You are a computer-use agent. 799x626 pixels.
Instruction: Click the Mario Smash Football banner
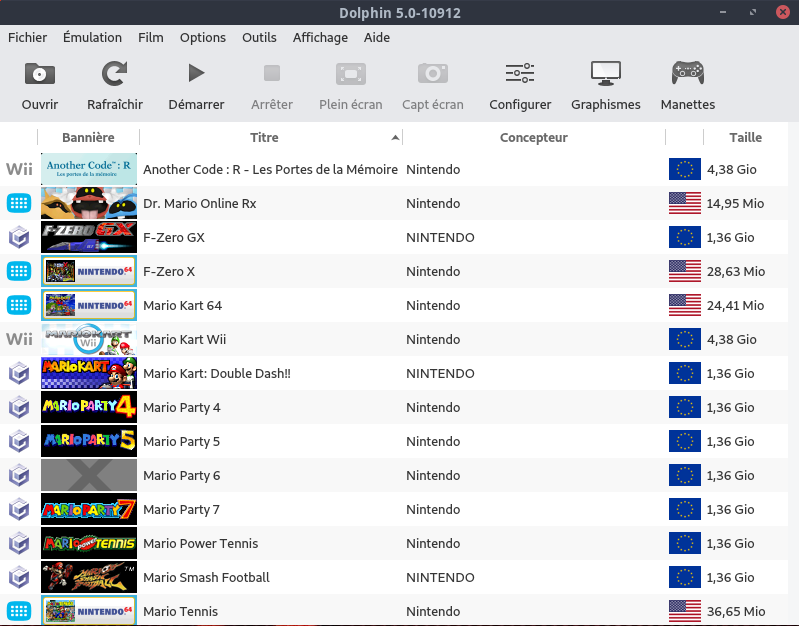89,577
